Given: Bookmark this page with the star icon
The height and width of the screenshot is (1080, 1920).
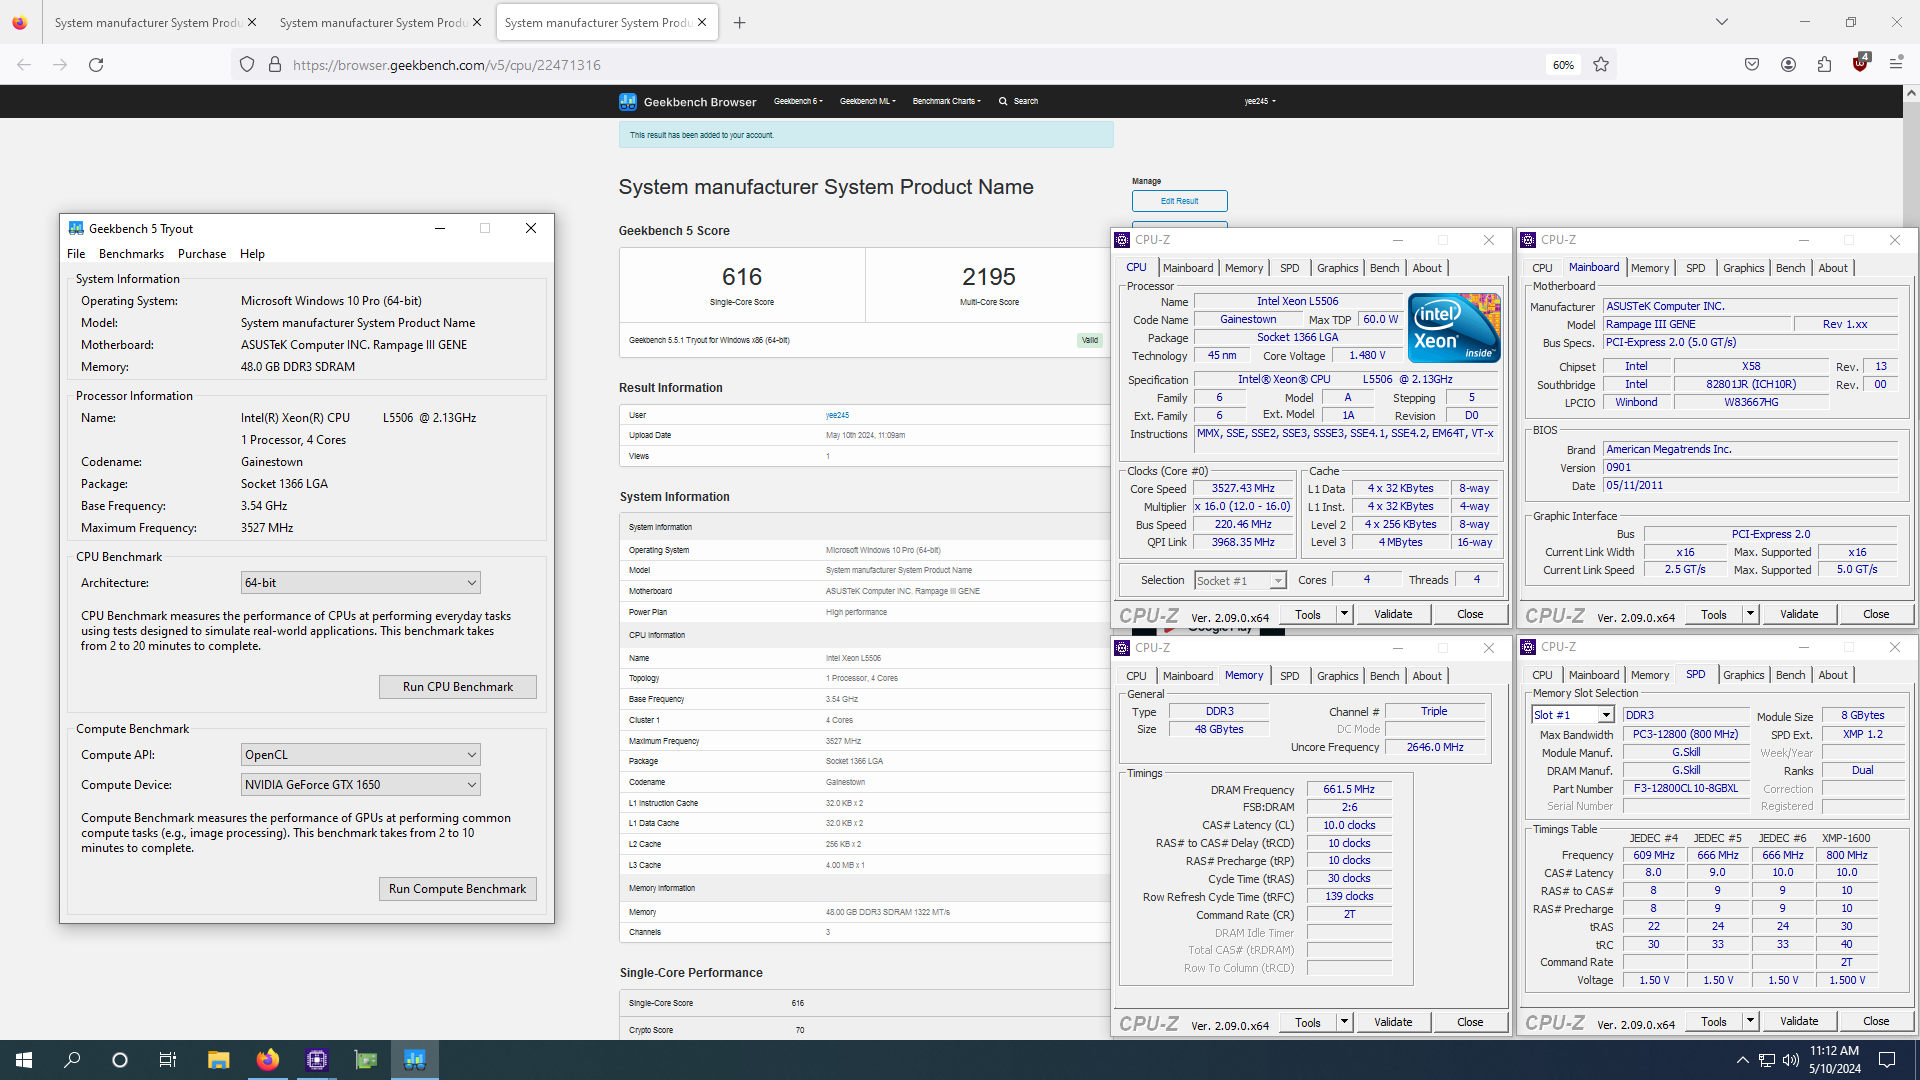Looking at the screenshot, I should pos(1601,65).
